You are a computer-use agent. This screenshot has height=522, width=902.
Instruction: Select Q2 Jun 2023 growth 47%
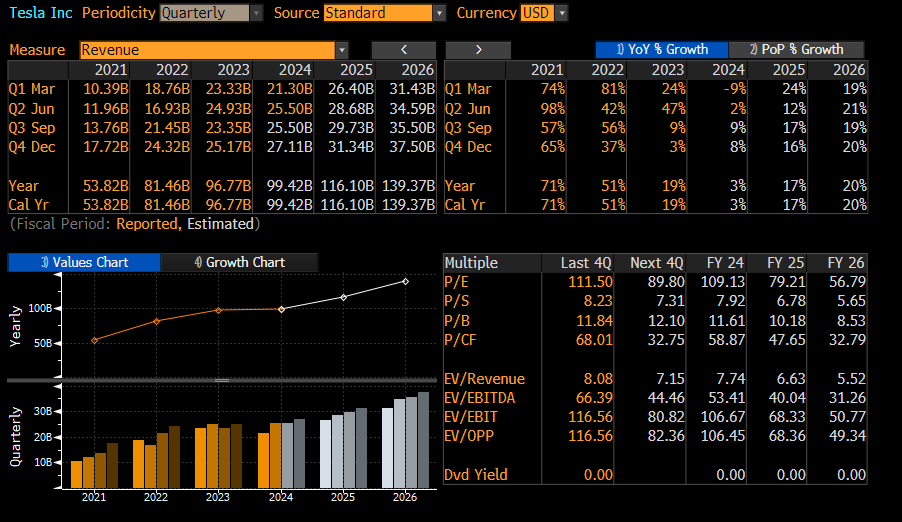tap(673, 109)
